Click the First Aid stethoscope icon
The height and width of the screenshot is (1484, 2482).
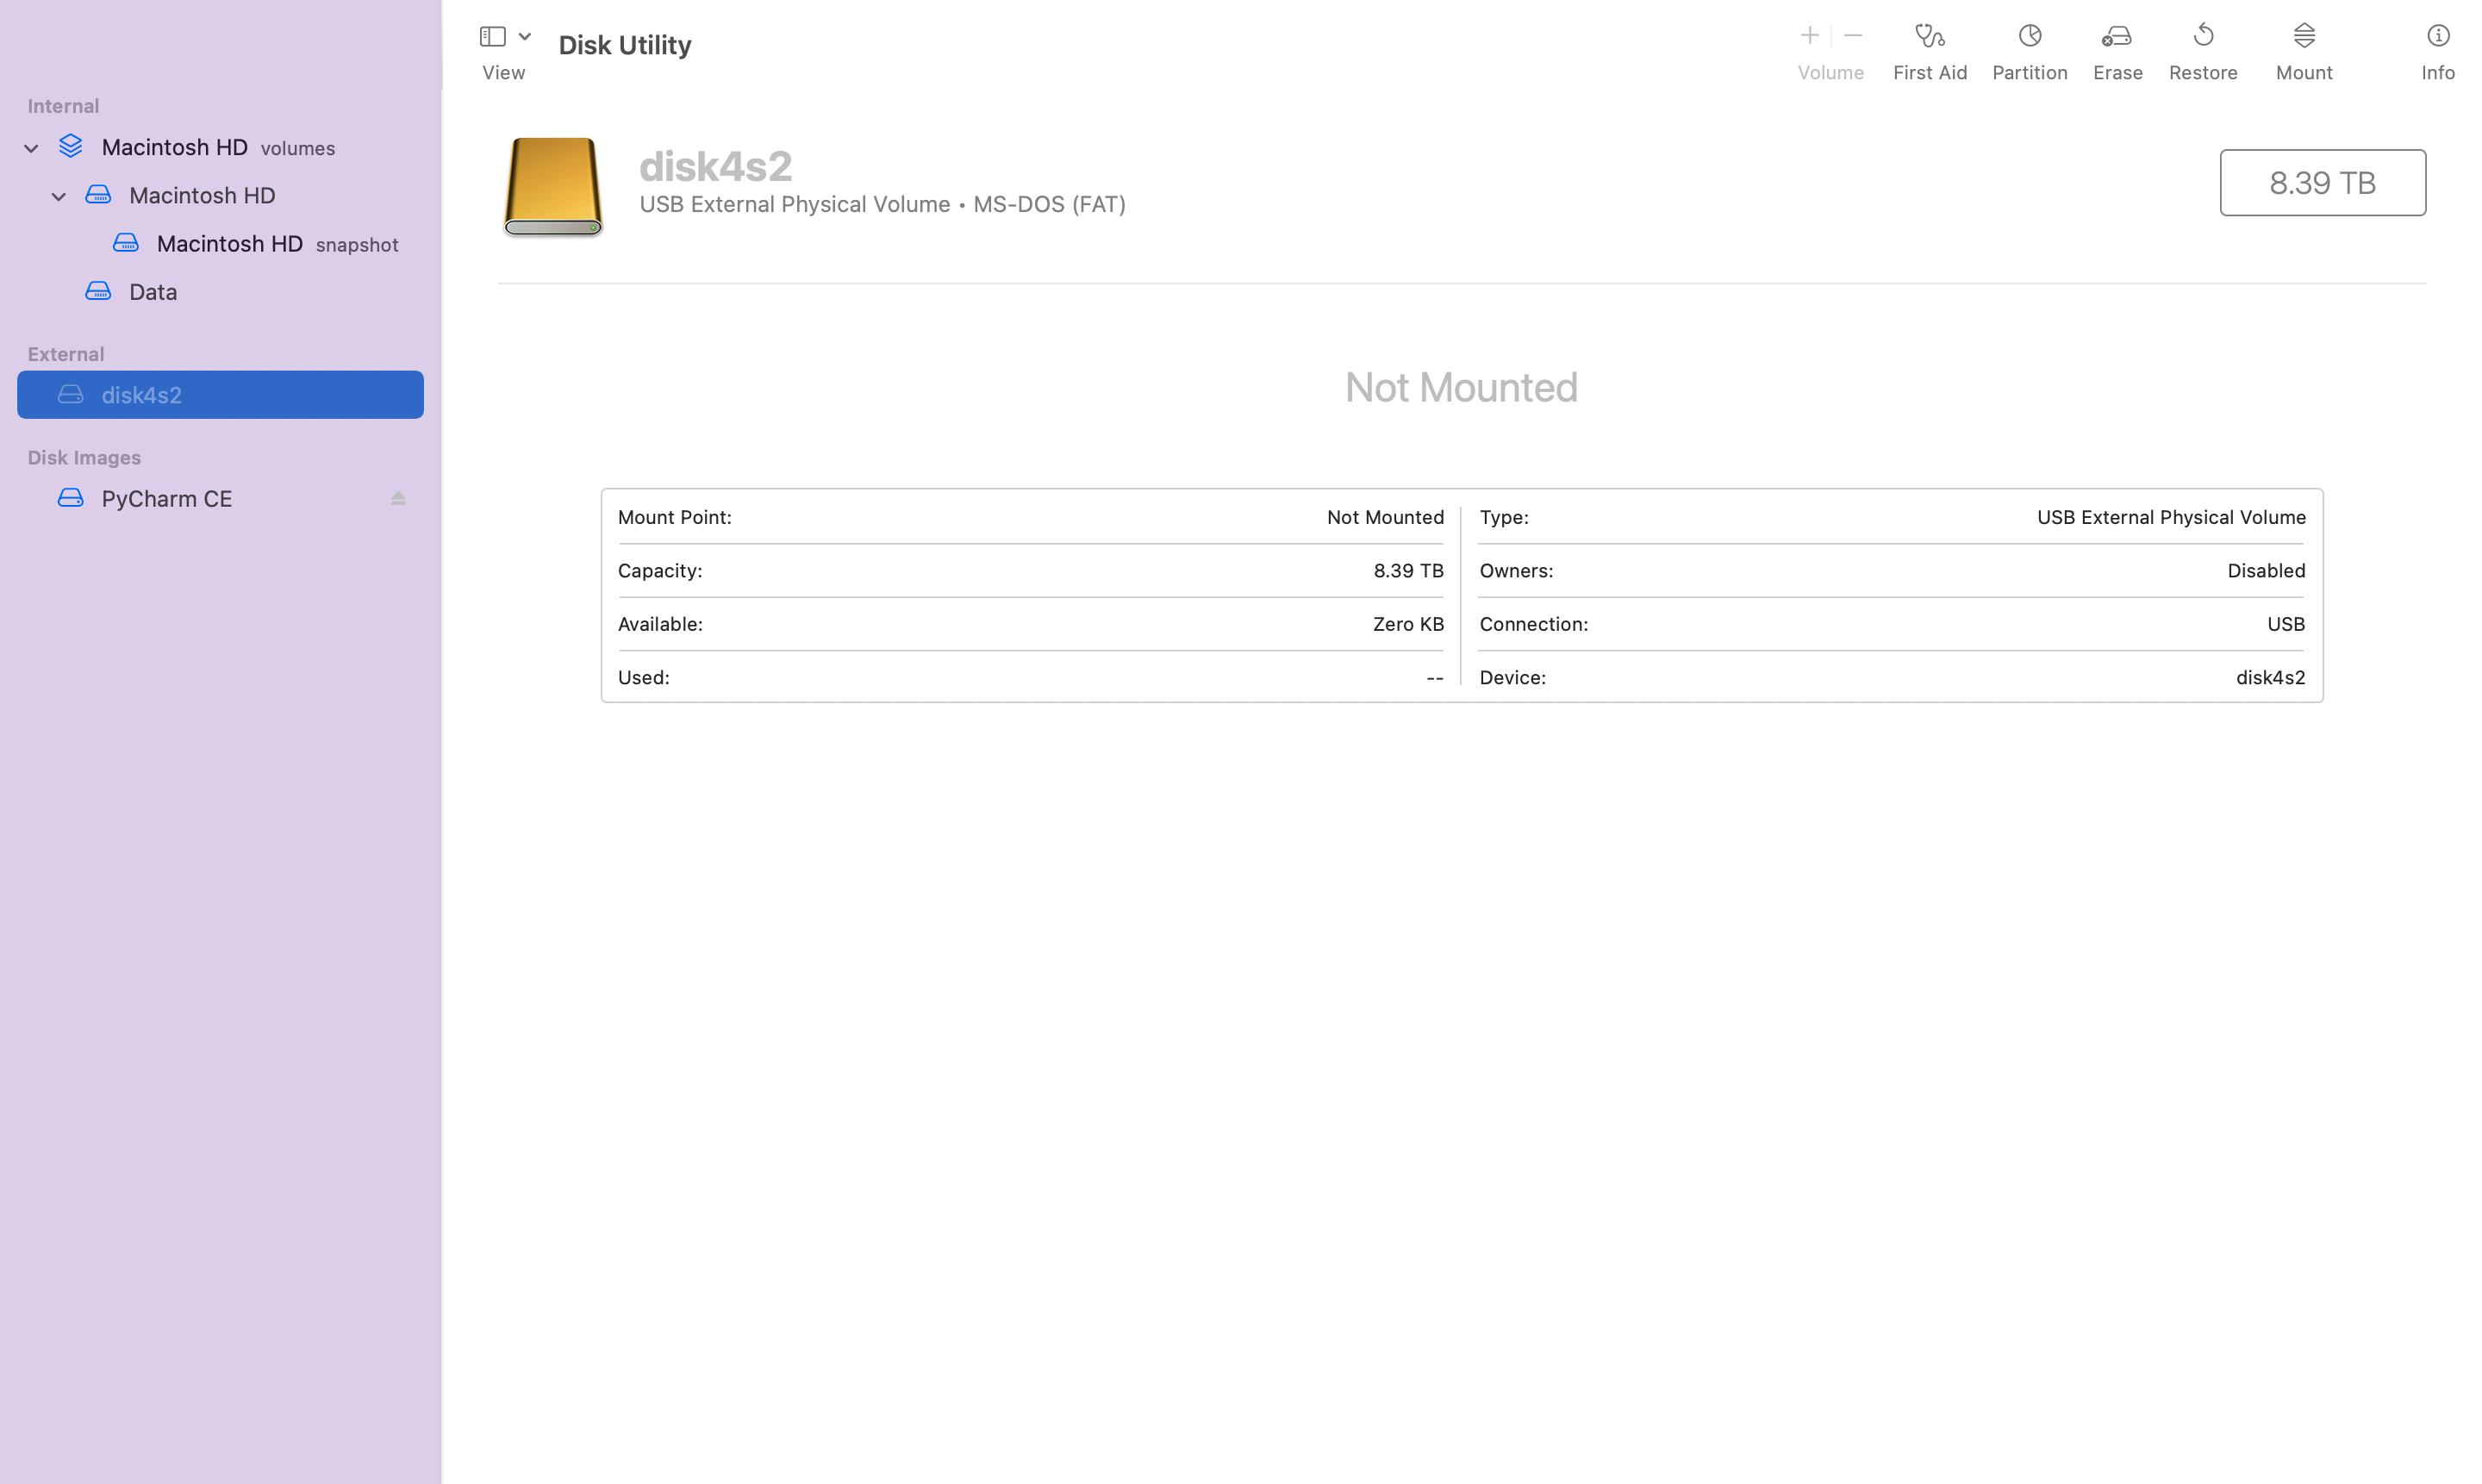pyautogui.click(x=1929, y=37)
